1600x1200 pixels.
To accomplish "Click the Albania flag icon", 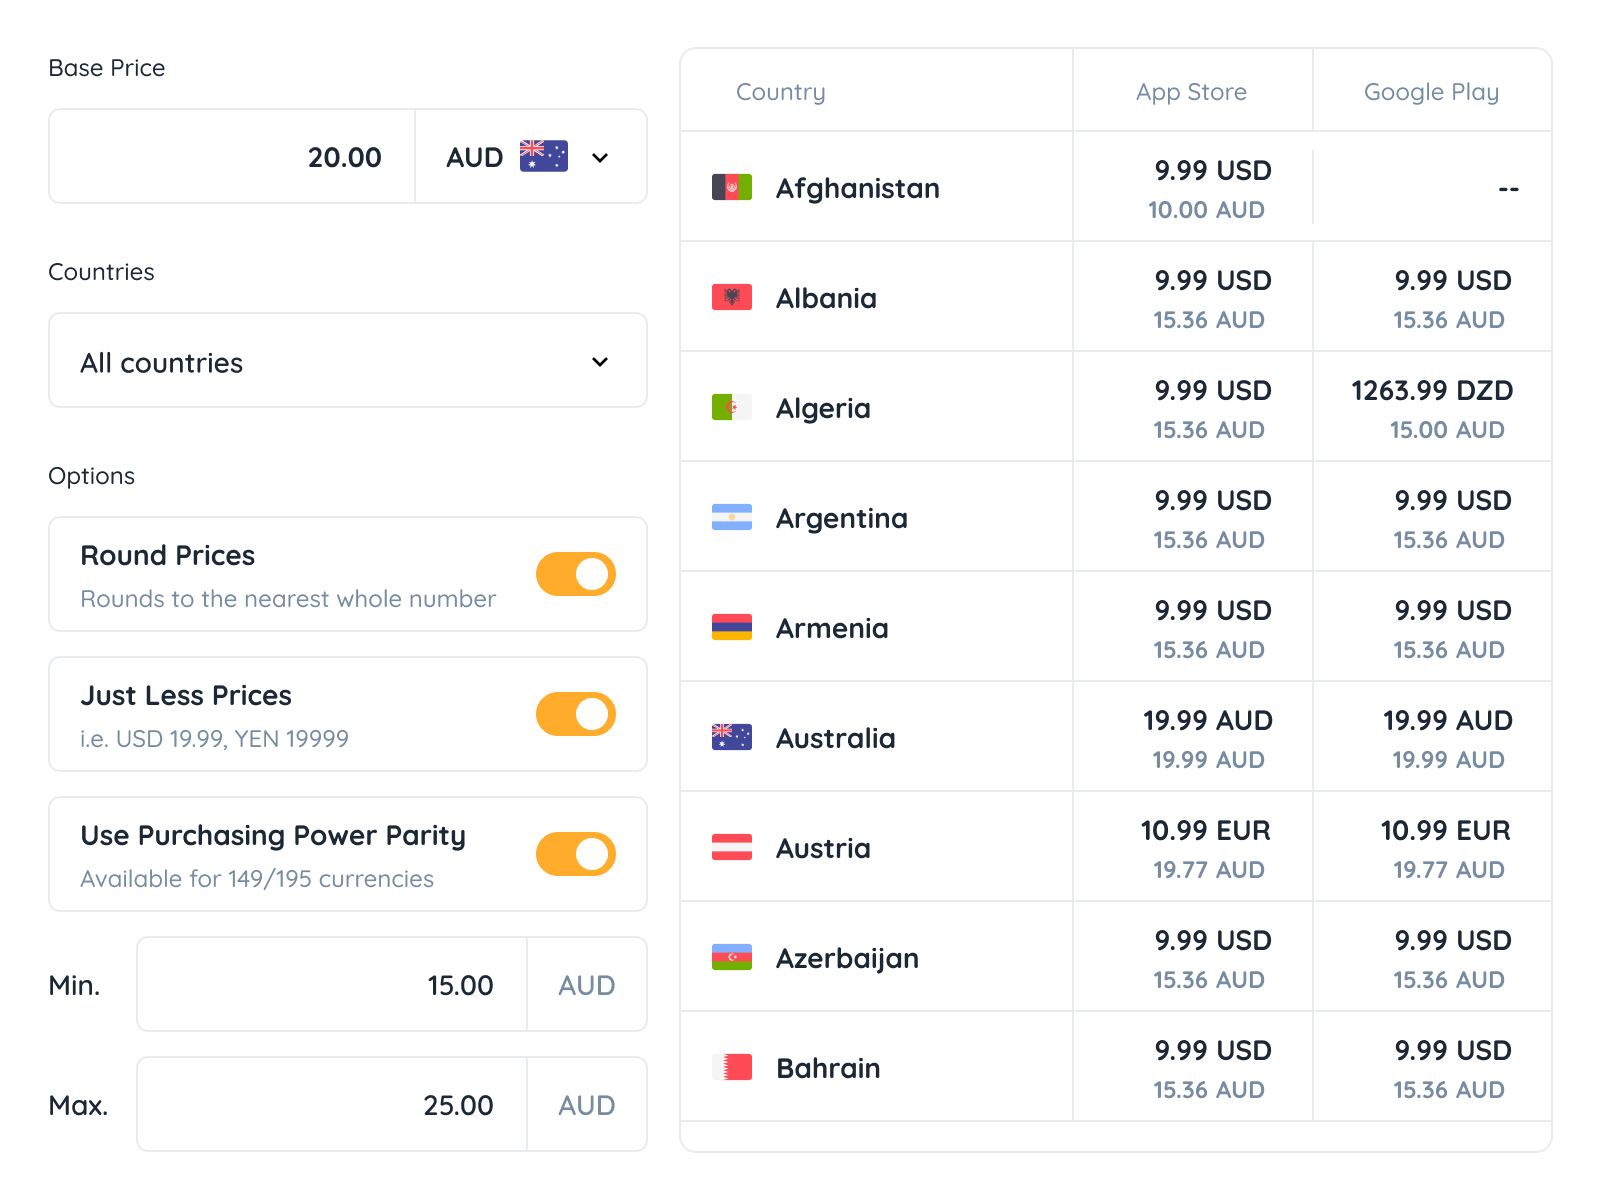I will click(731, 297).
